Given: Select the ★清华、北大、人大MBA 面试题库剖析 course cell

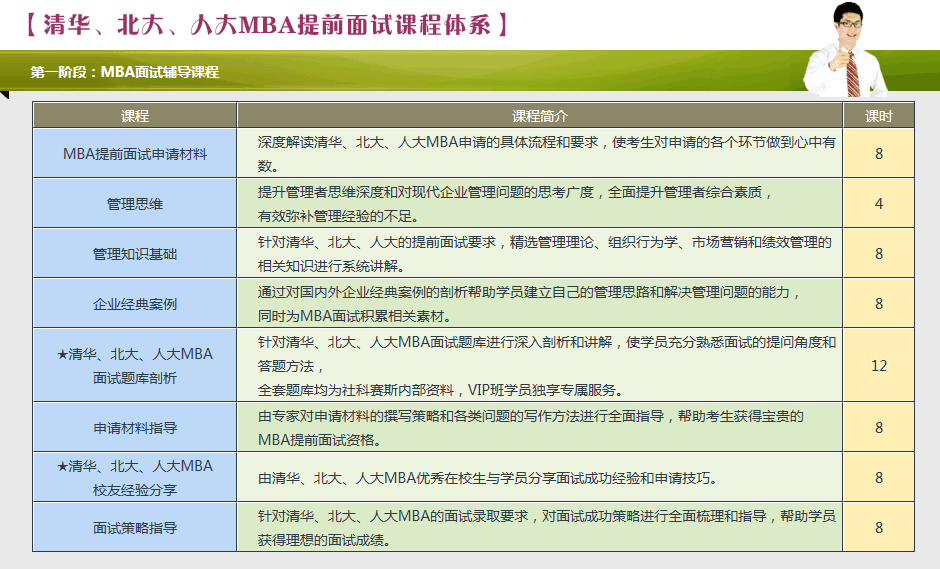Looking at the screenshot, I should pos(135,366).
